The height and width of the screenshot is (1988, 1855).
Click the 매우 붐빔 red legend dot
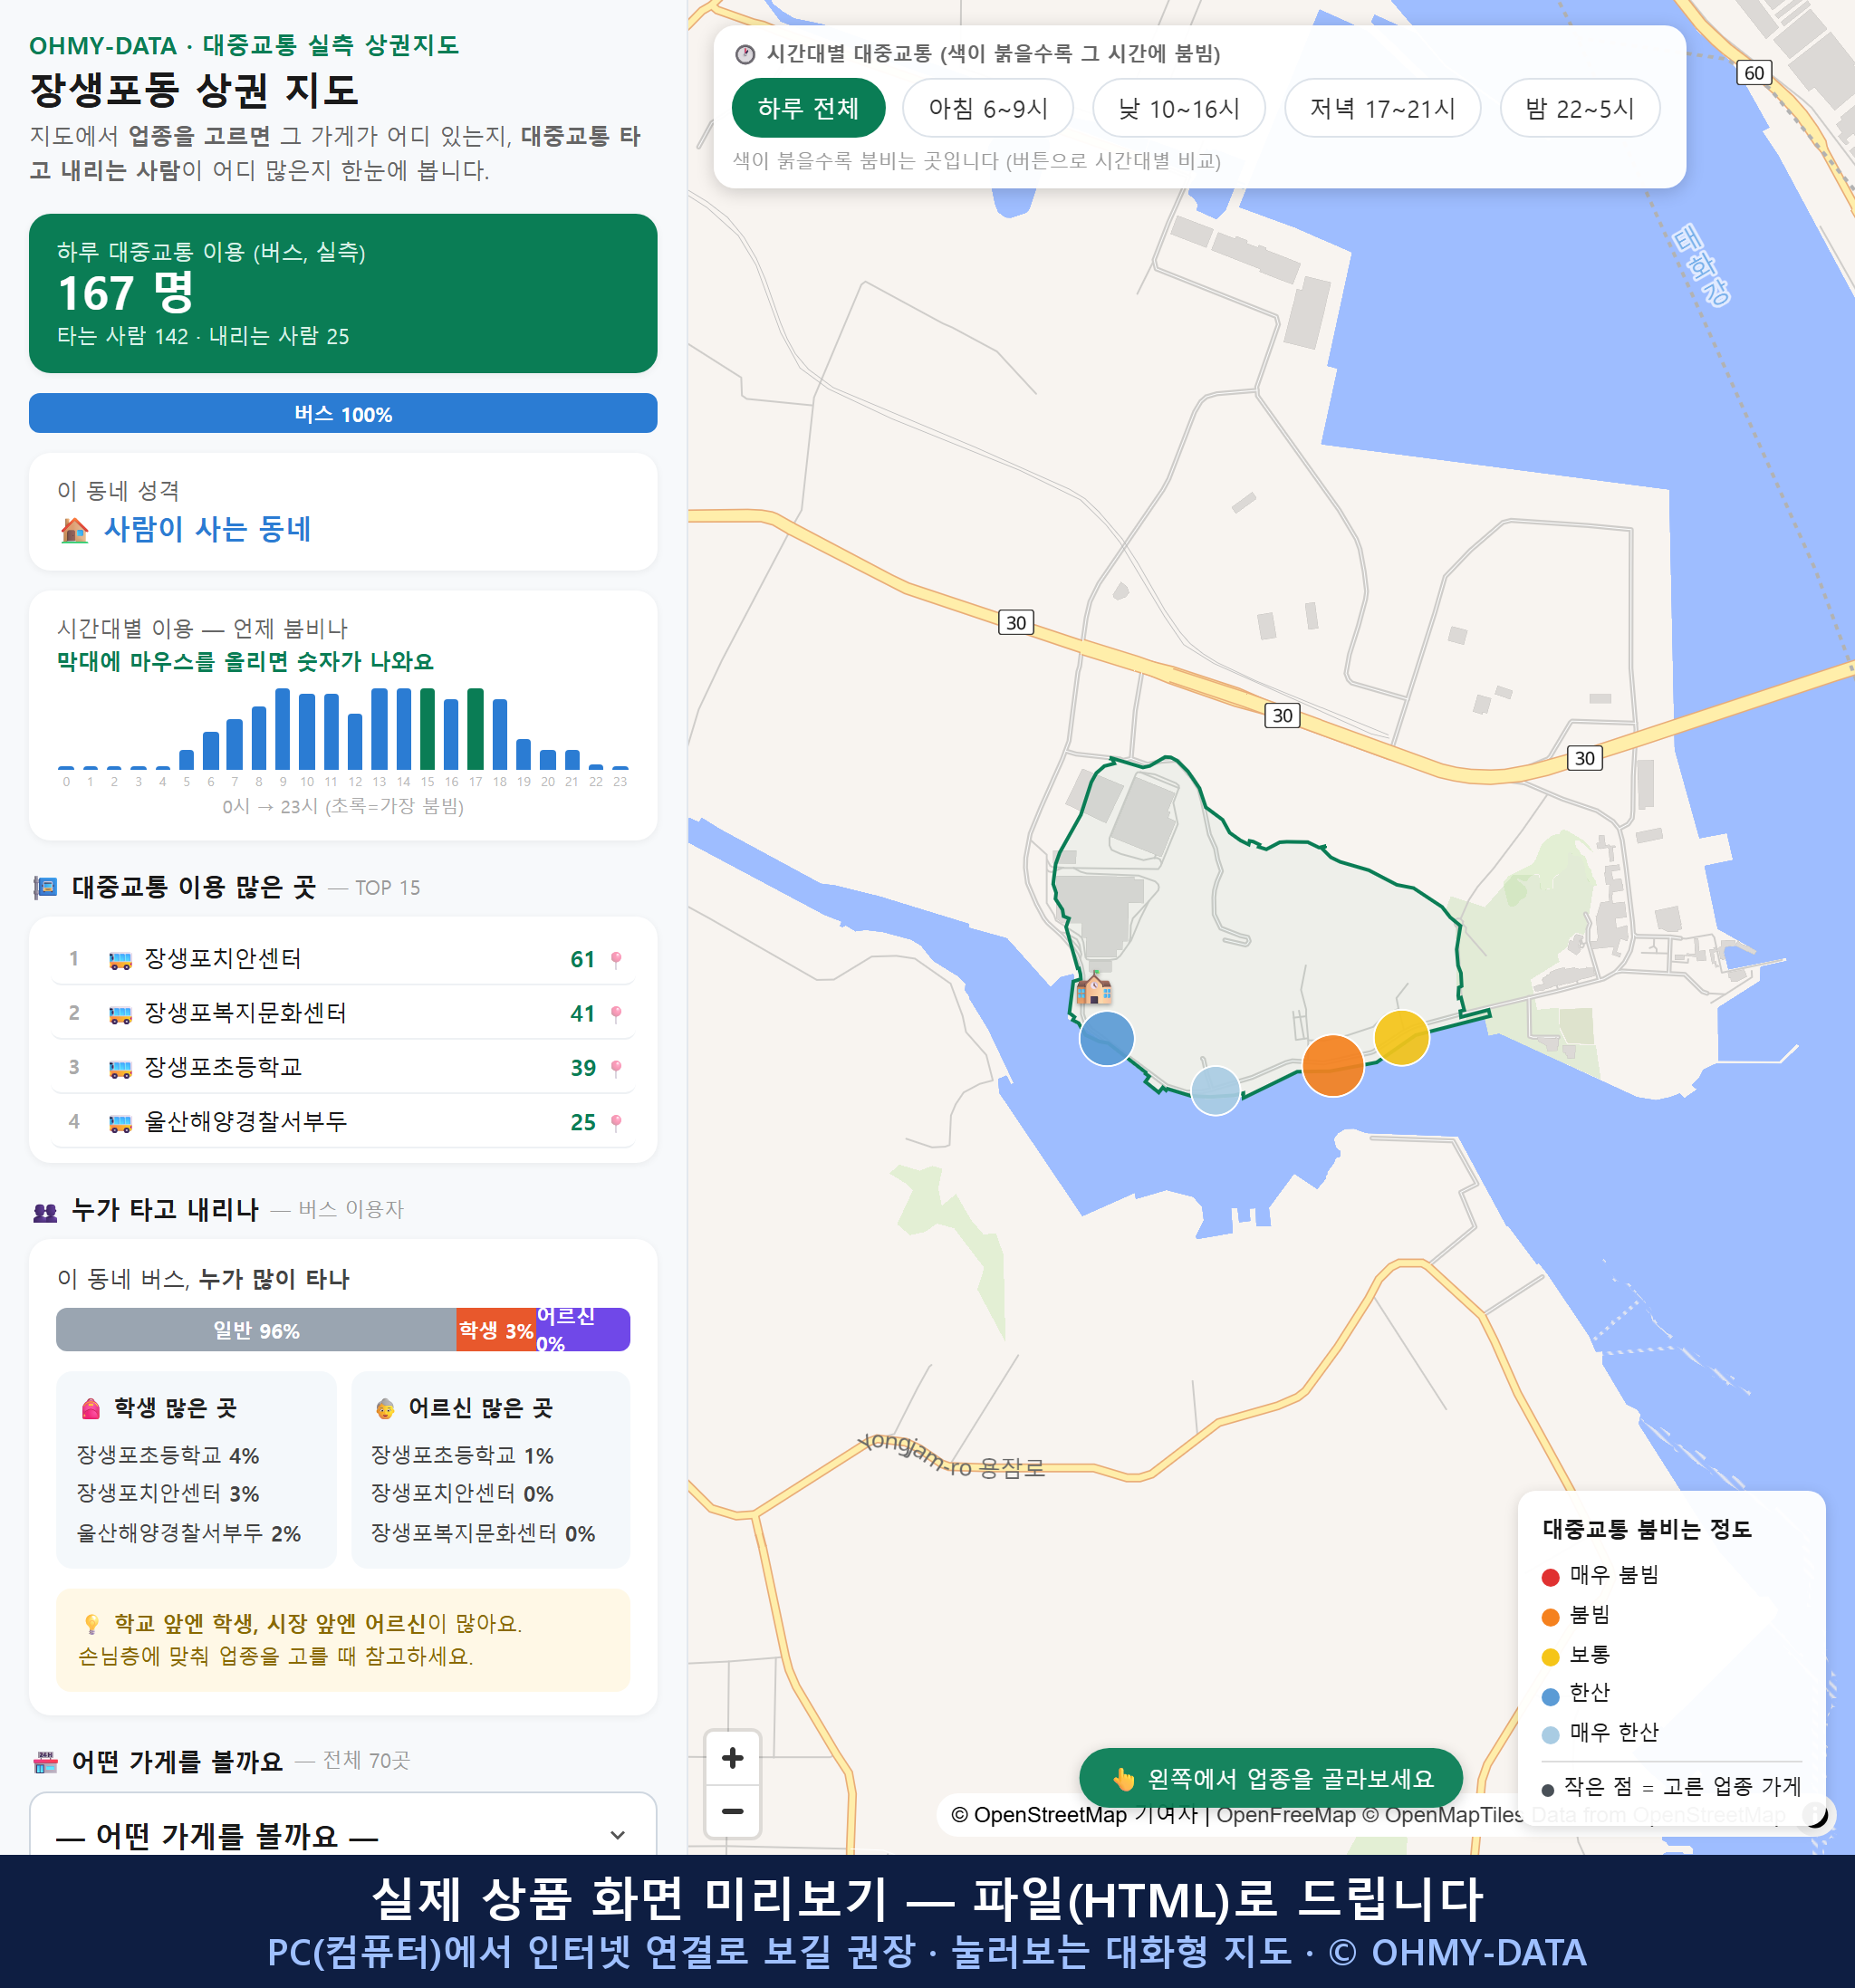tap(1550, 1577)
